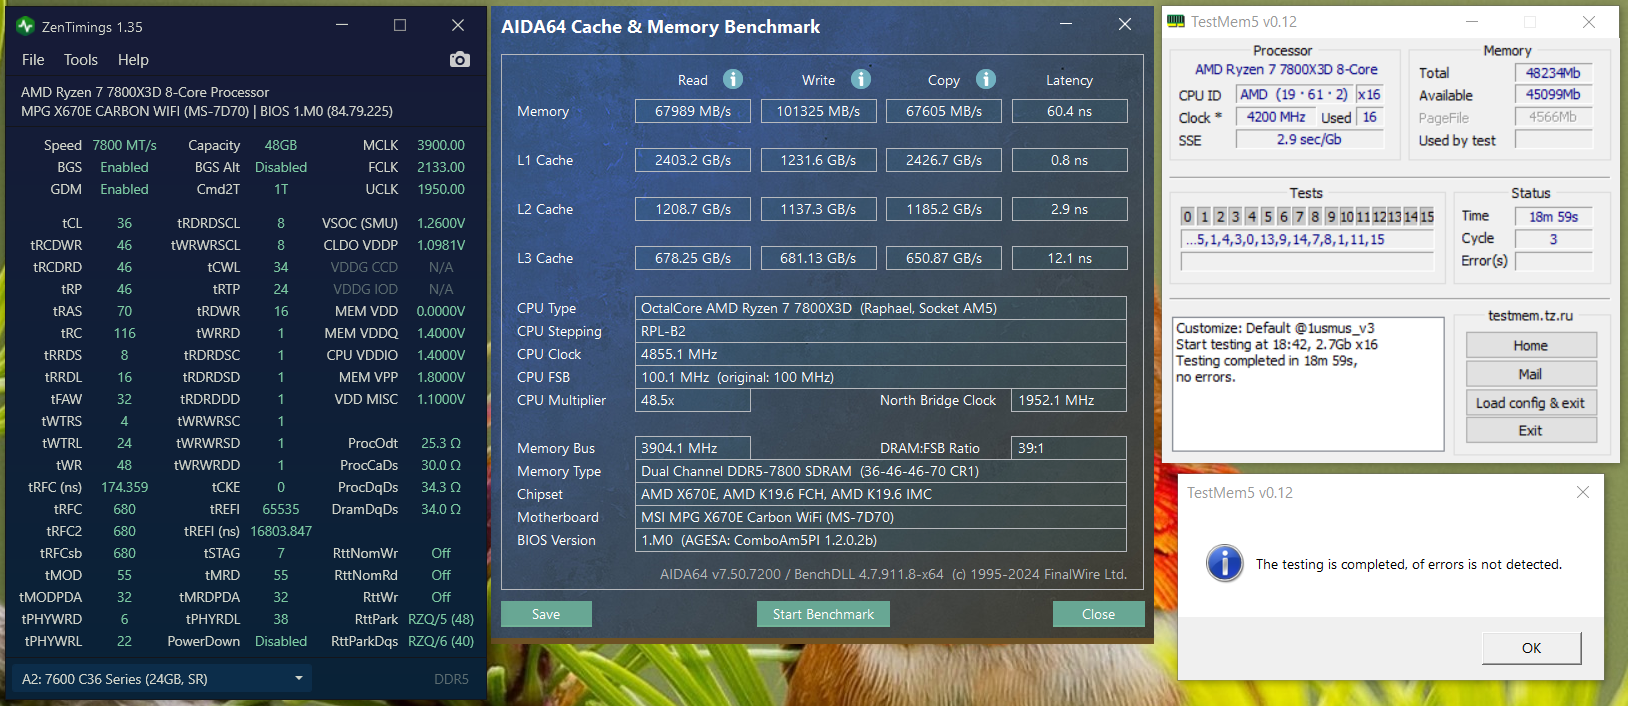Screen dimensions: 1628x706
Task: Click the CPU Clock field 4855.1 MHz
Action: (881, 354)
